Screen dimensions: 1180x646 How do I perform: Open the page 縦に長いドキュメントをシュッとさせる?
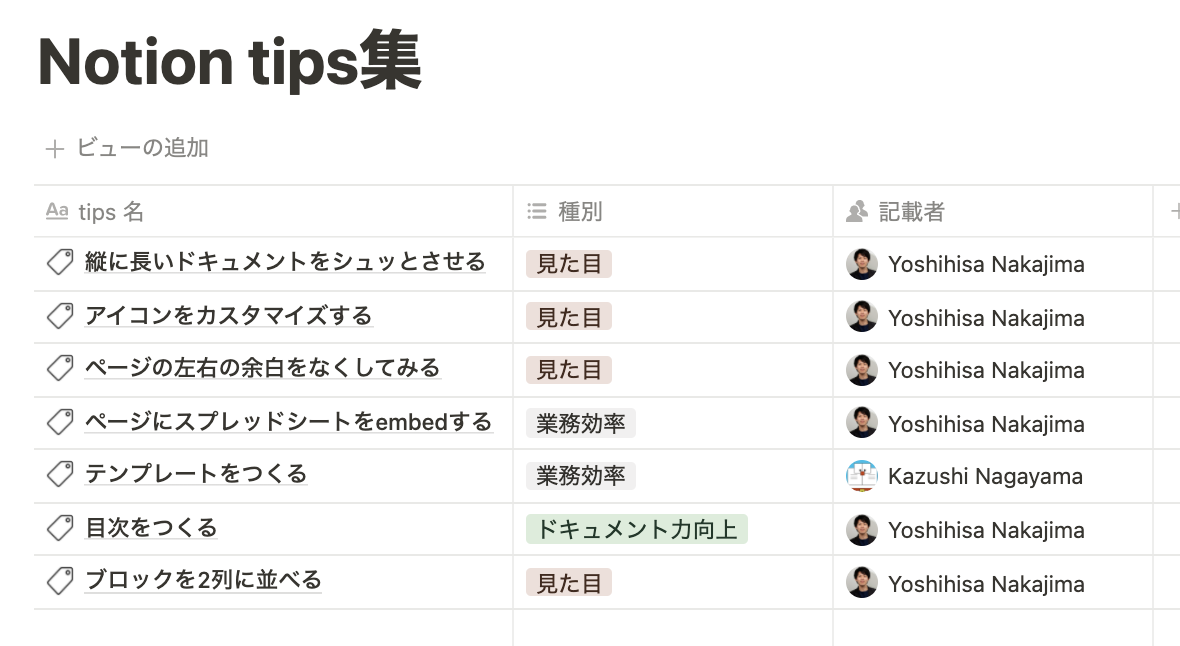[285, 262]
